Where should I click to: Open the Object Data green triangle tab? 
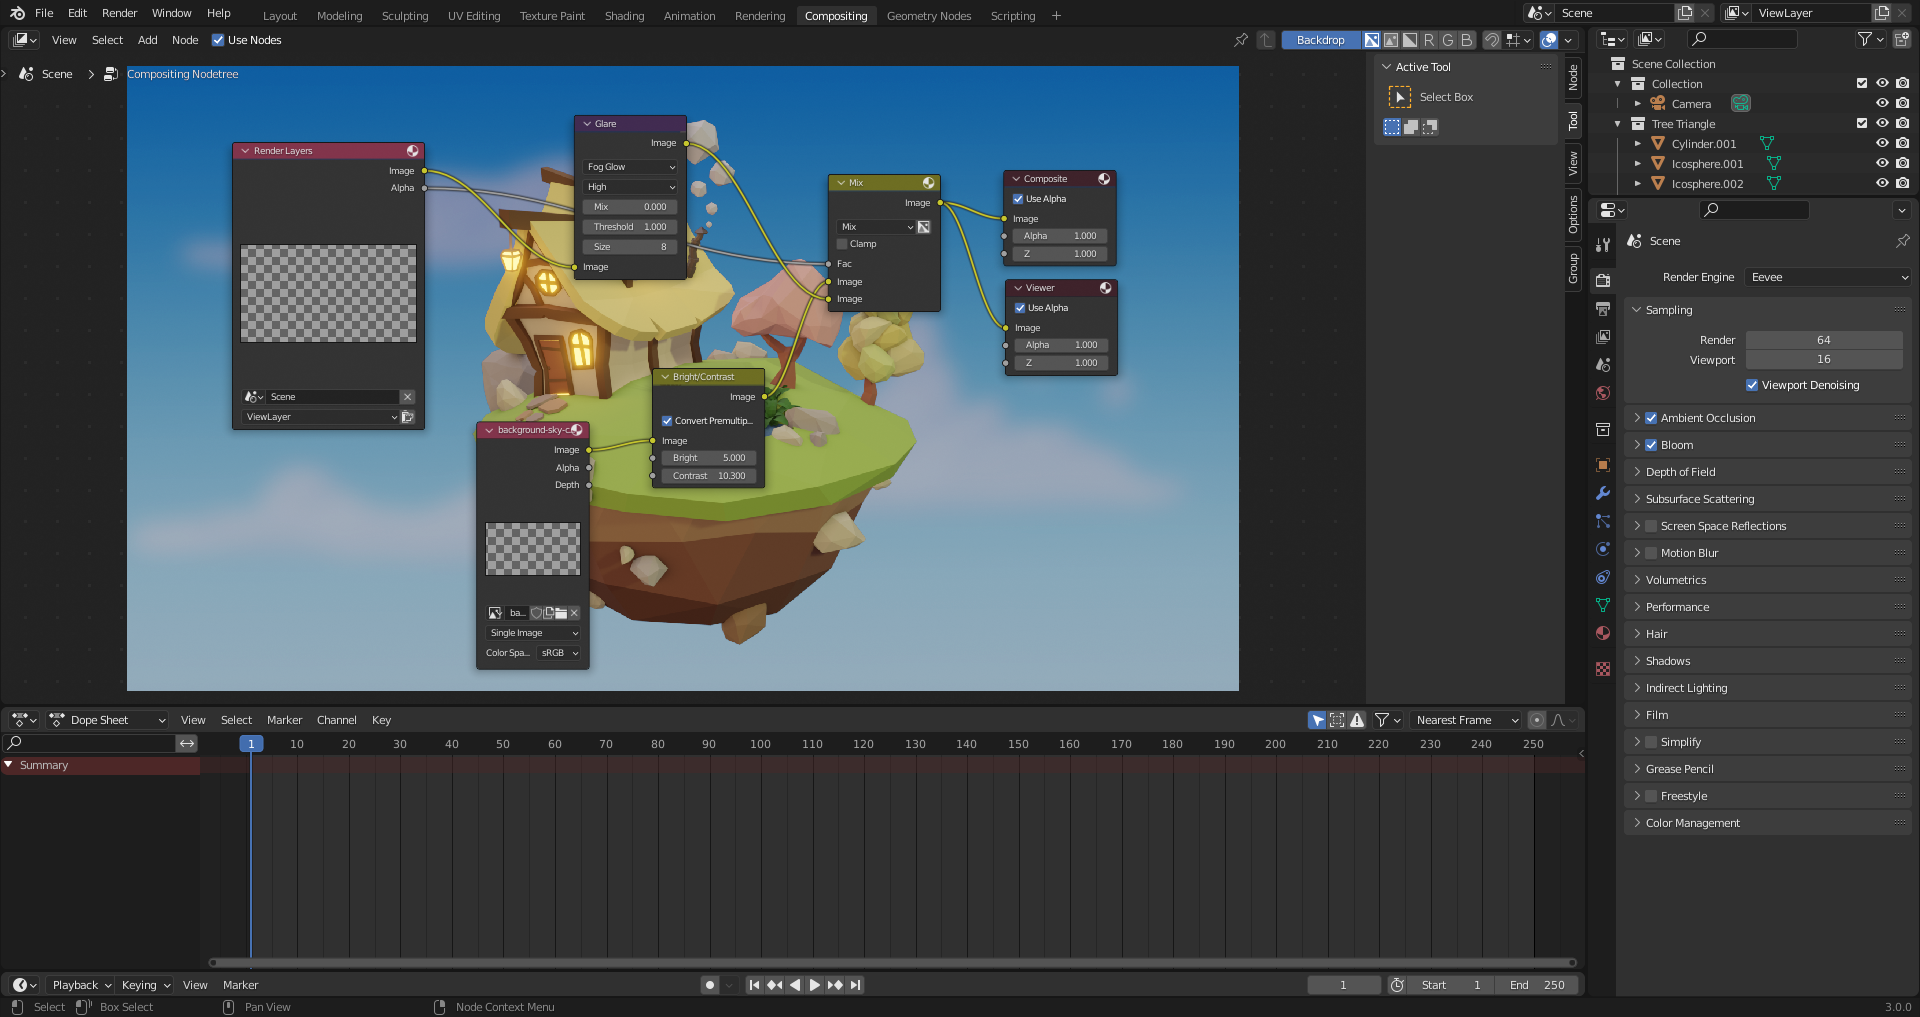pos(1603,605)
